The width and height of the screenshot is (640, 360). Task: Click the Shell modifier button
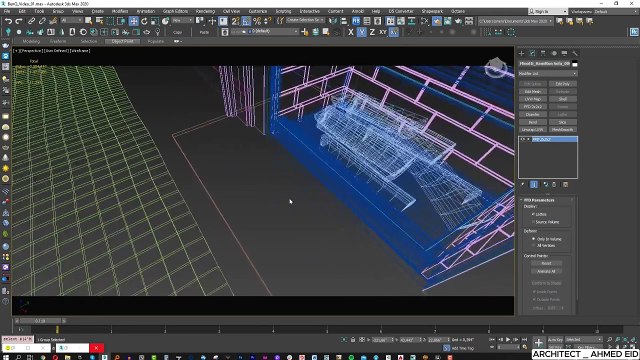point(562,99)
